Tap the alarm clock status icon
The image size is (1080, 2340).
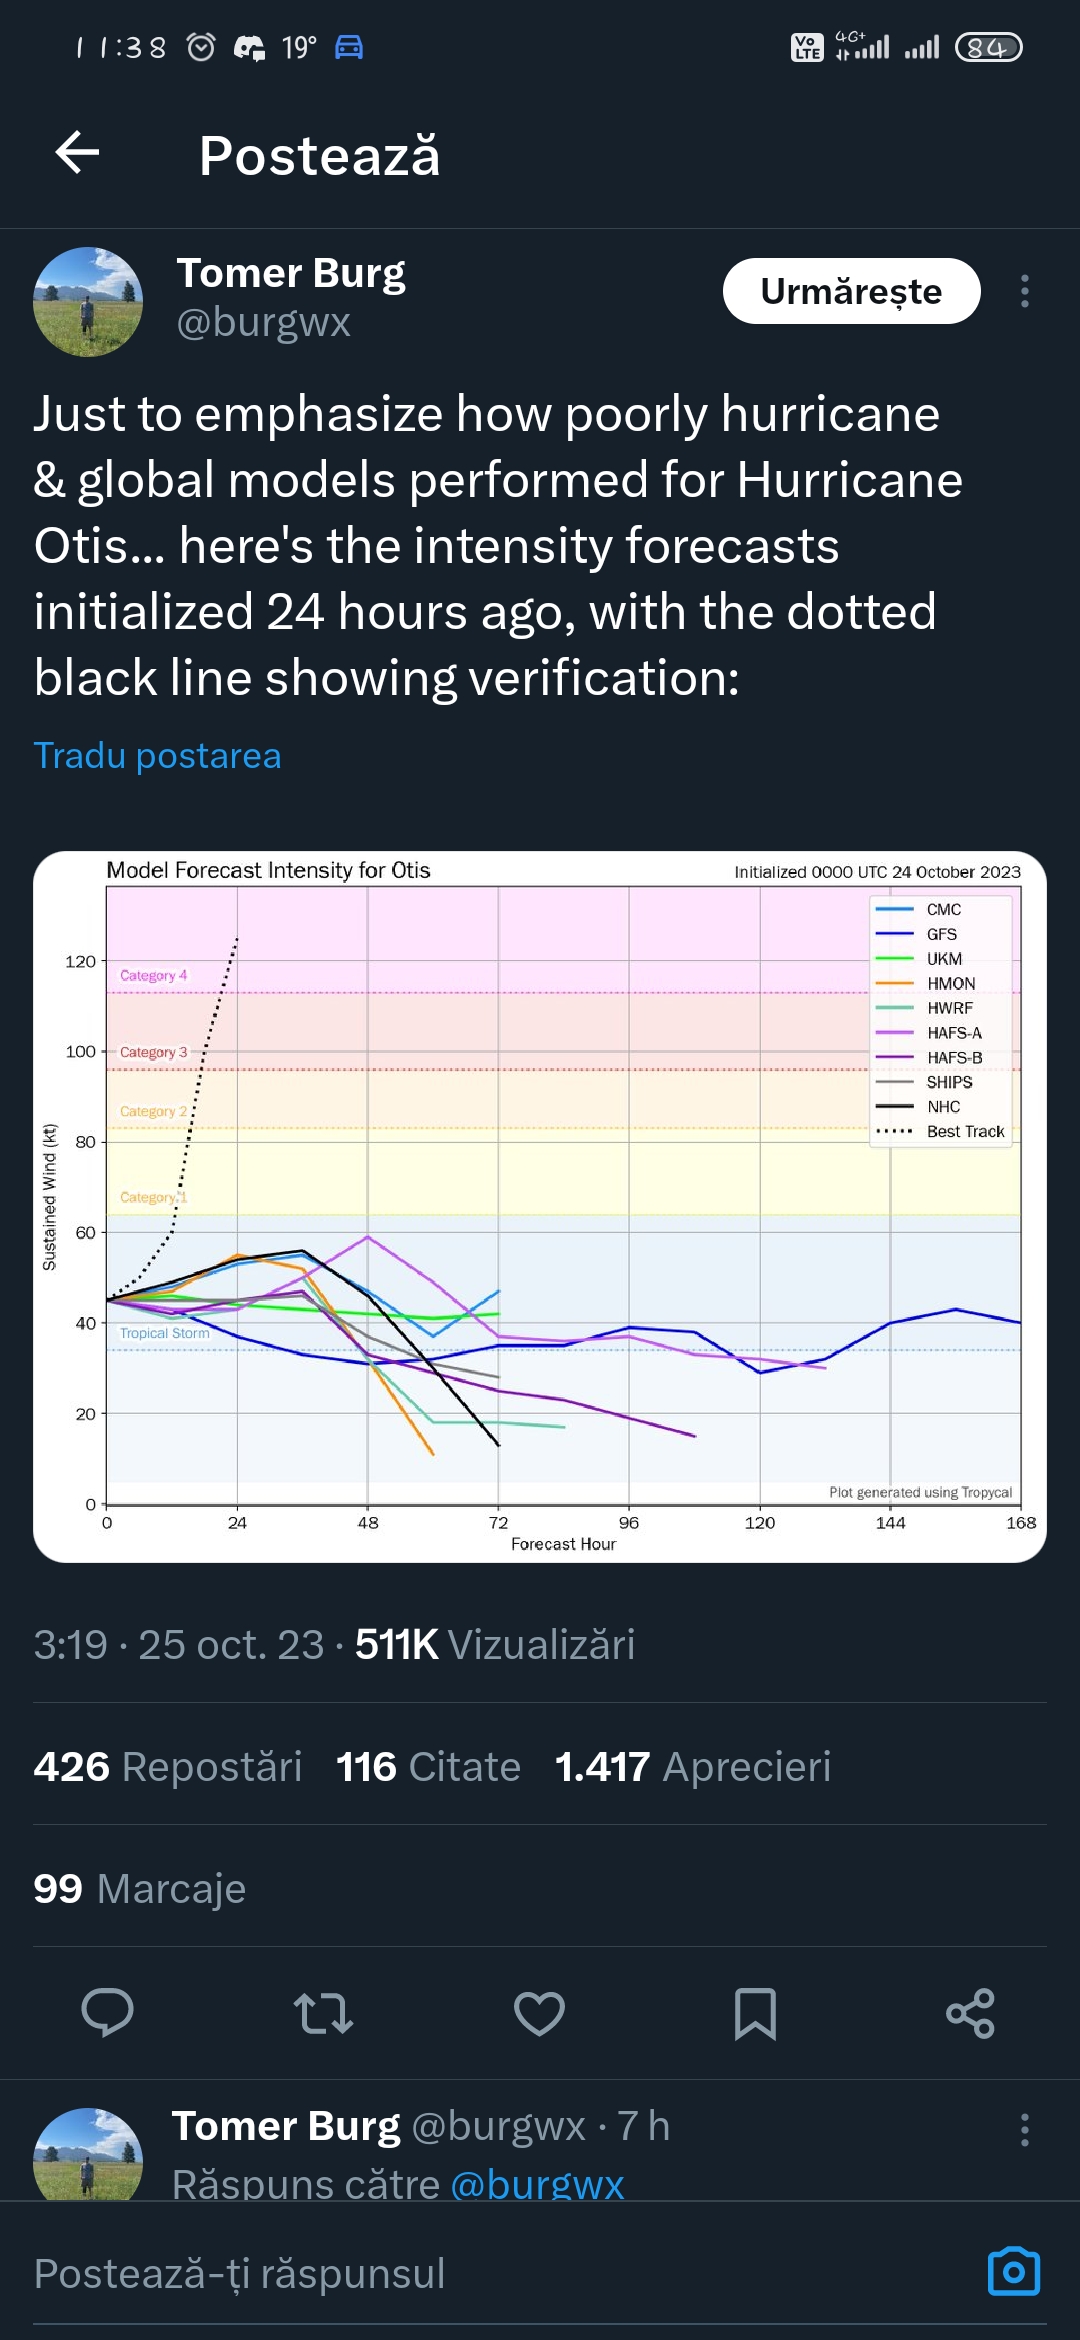click(x=201, y=47)
